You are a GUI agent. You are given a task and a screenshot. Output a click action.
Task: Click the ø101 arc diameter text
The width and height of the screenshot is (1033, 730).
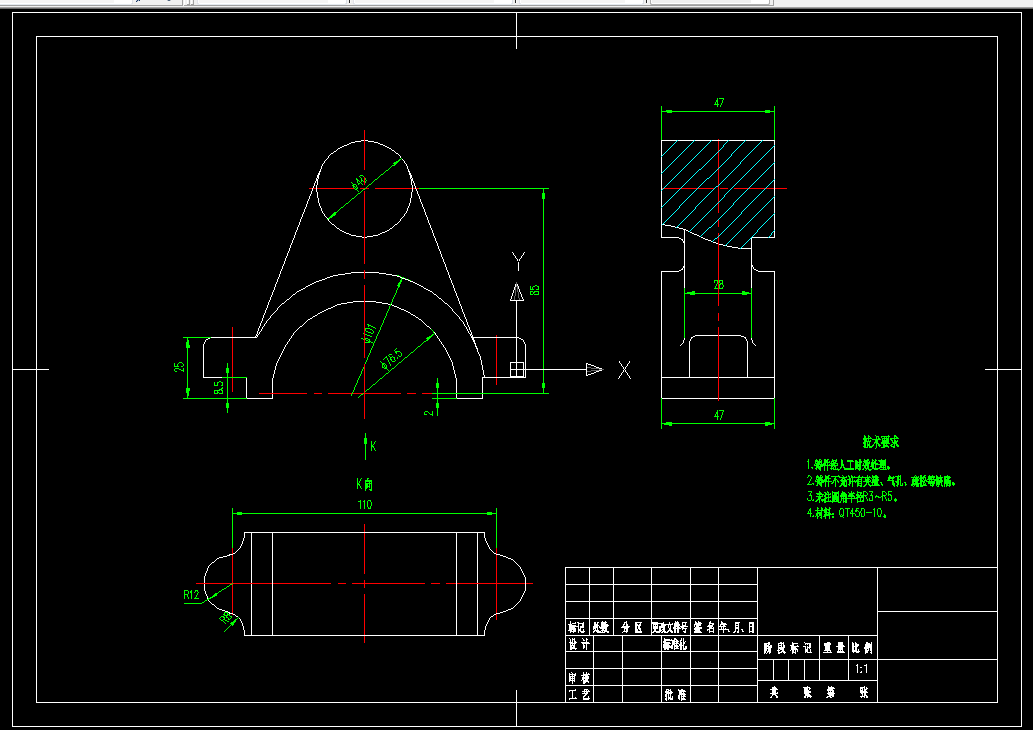(x=369, y=333)
